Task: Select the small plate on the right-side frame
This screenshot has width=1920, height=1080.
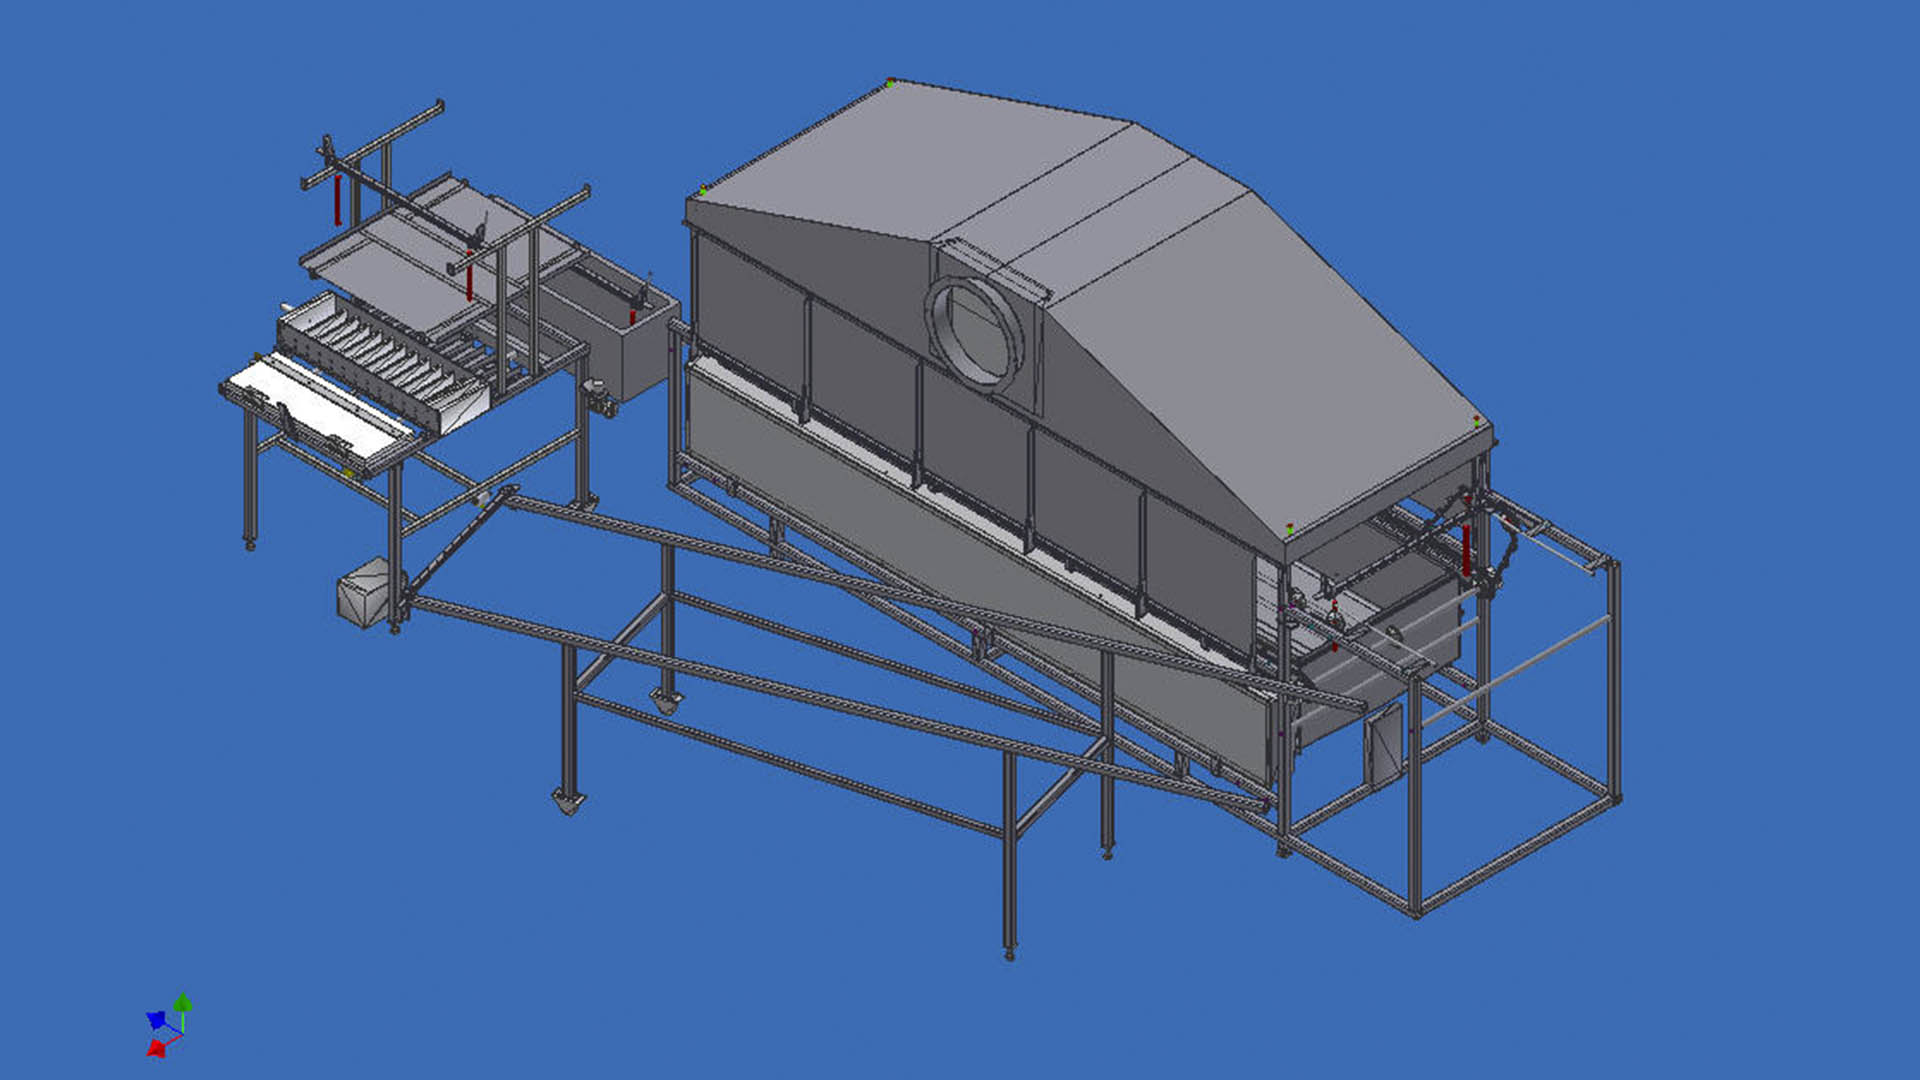Action: click(1384, 745)
